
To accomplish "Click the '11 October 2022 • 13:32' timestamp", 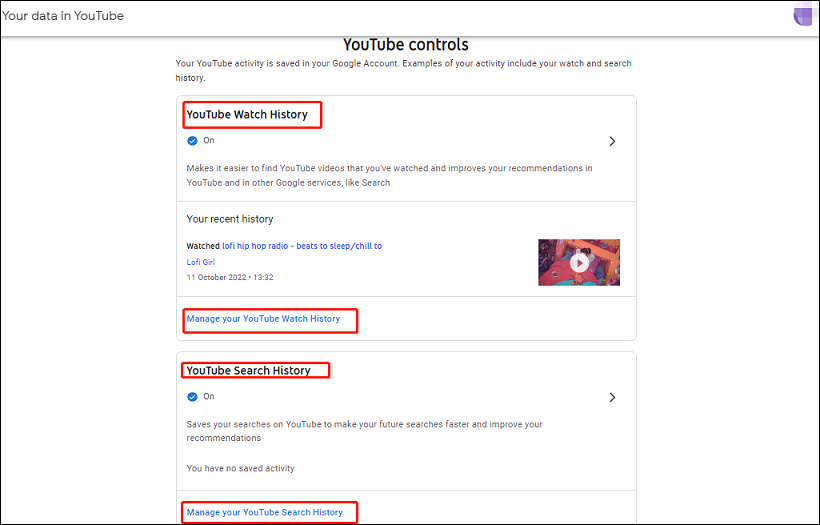I will click(x=230, y=277).
